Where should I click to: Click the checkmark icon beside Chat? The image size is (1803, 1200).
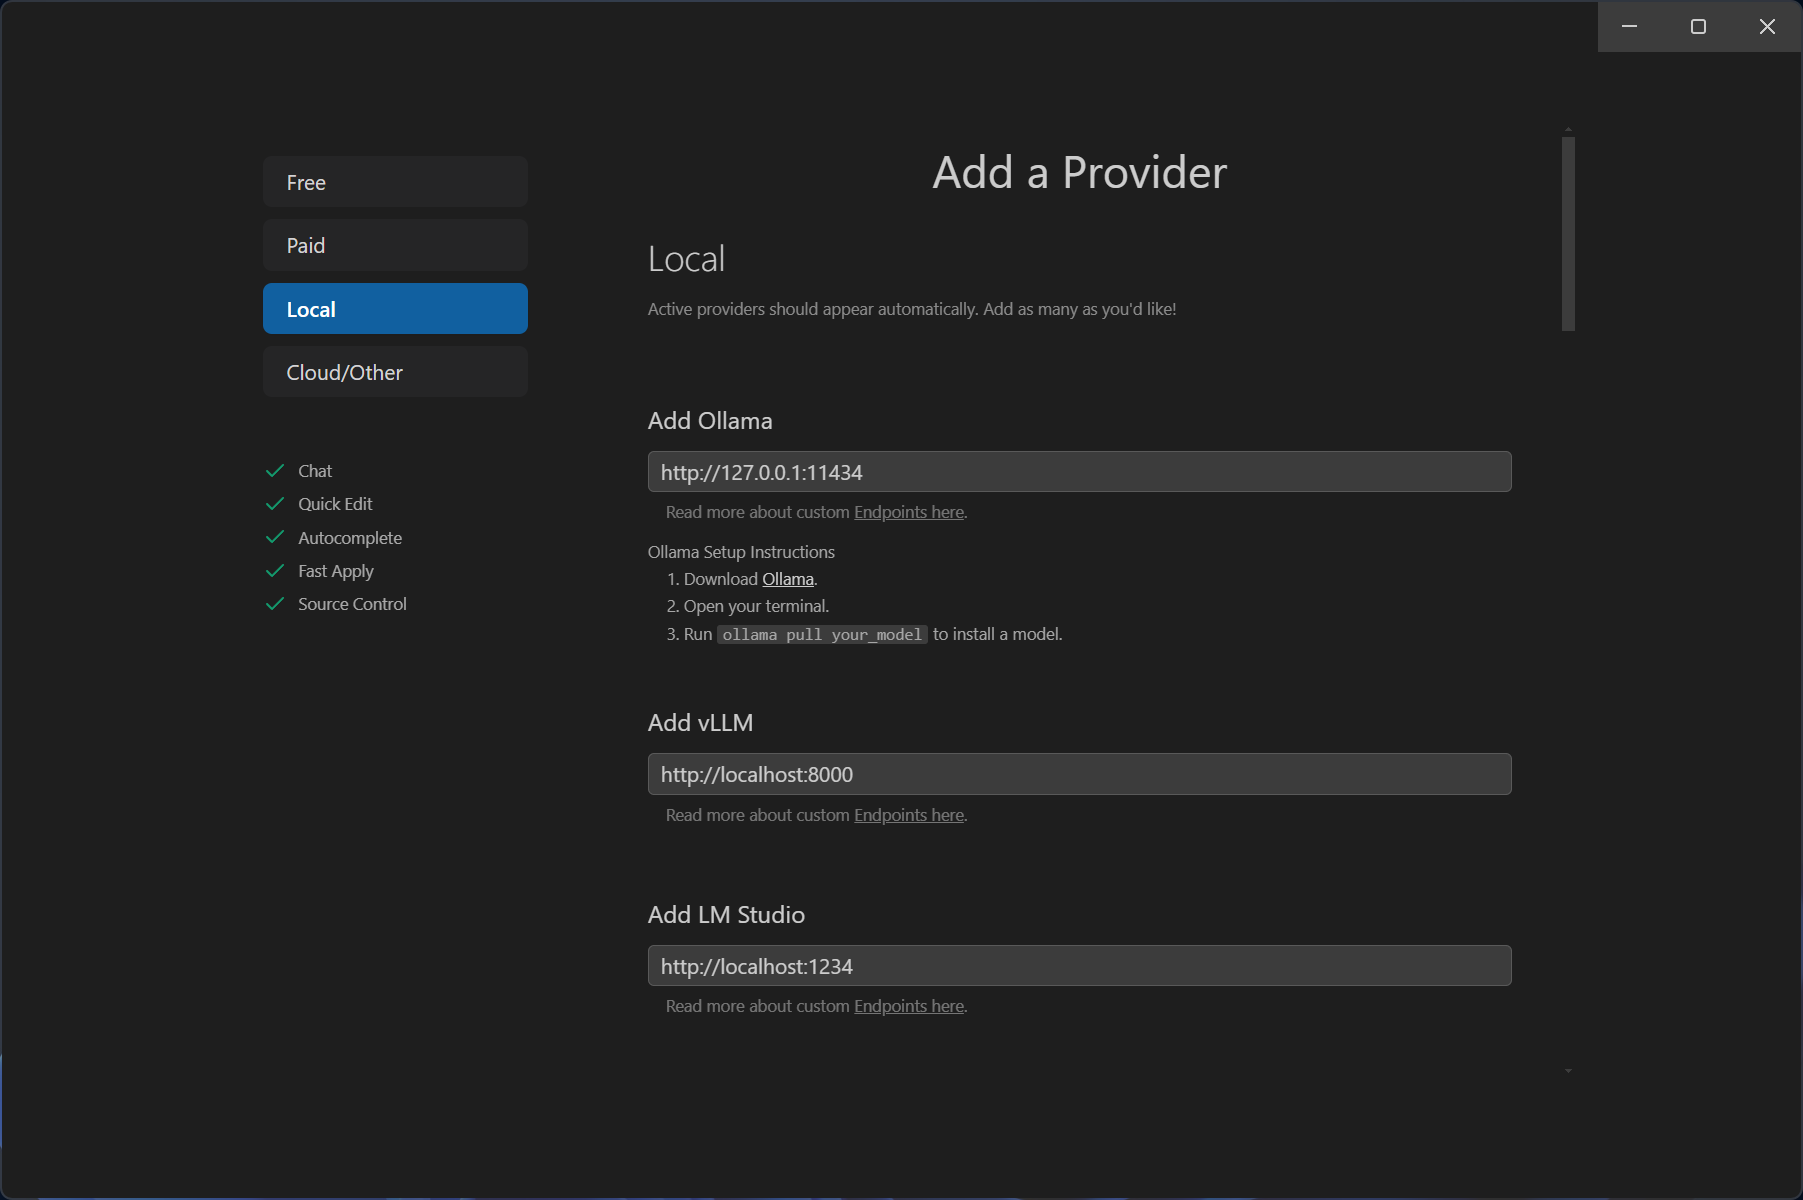(275, 471)
